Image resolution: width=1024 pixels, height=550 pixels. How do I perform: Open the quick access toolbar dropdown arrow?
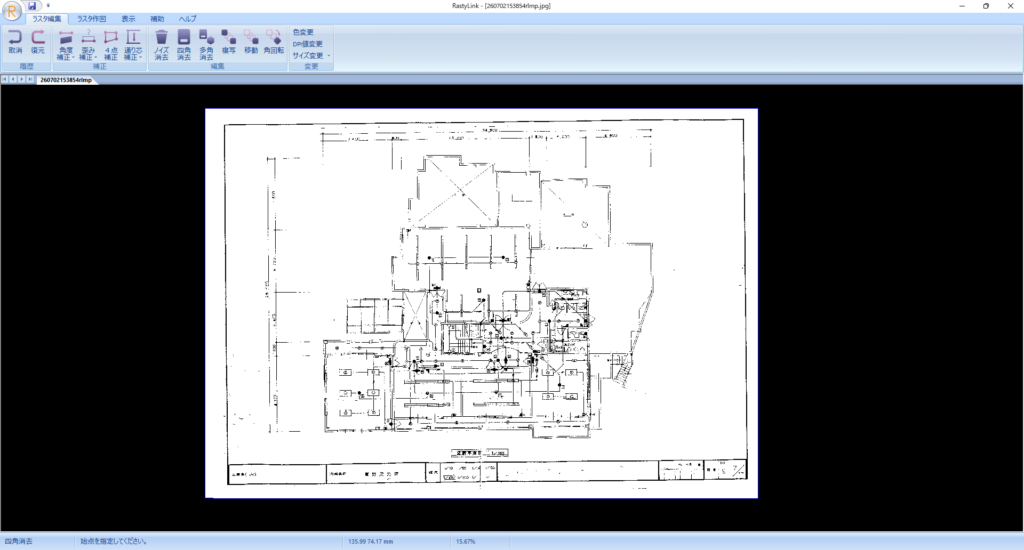[48, 6]
